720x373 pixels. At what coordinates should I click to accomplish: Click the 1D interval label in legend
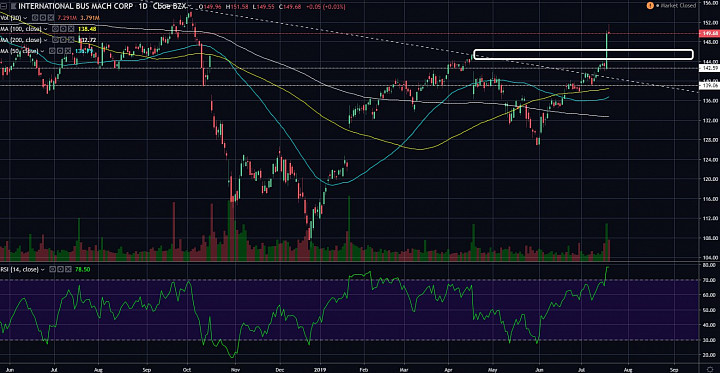coord(143,6)
